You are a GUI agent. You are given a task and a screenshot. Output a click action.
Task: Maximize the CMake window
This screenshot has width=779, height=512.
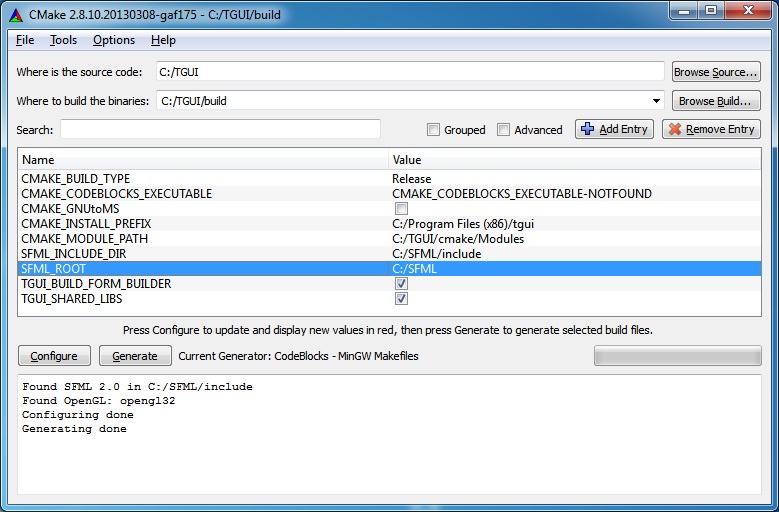[x=711, y=10]
